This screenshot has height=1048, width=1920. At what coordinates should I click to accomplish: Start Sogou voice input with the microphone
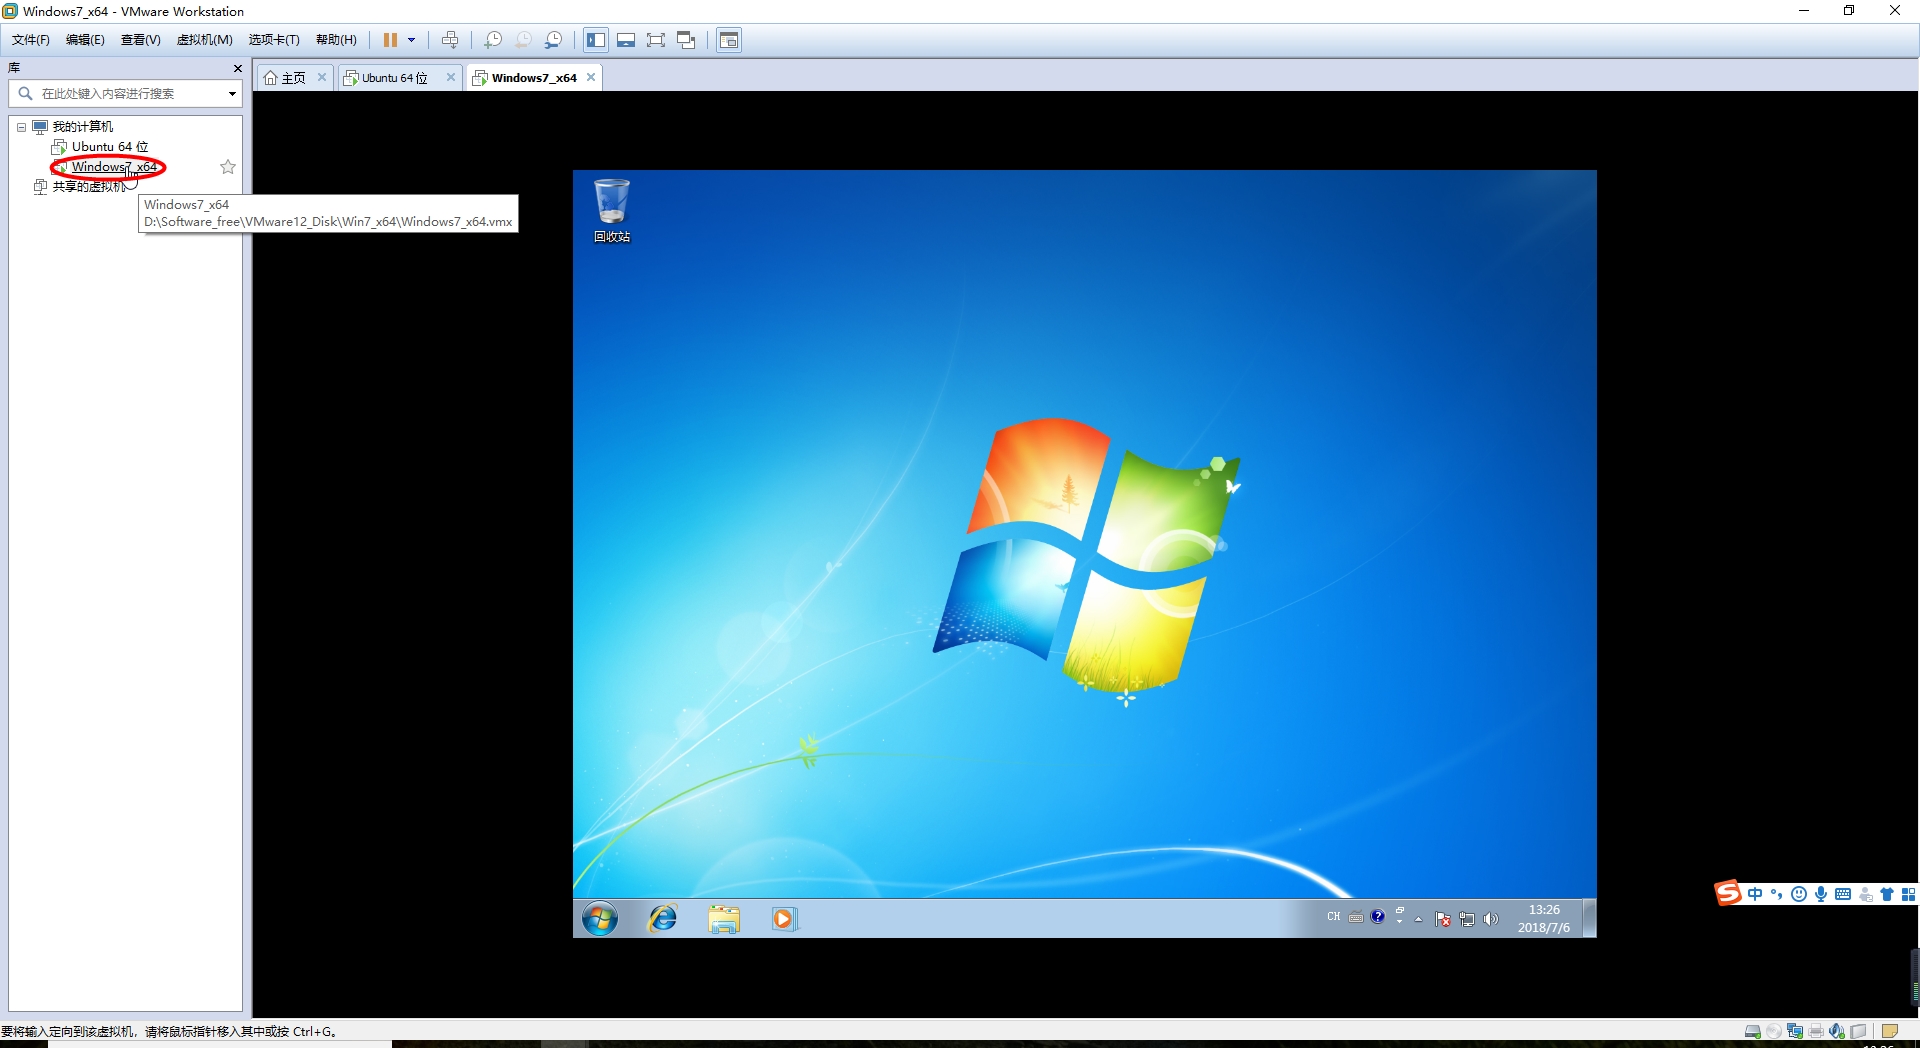(1821, 894)
